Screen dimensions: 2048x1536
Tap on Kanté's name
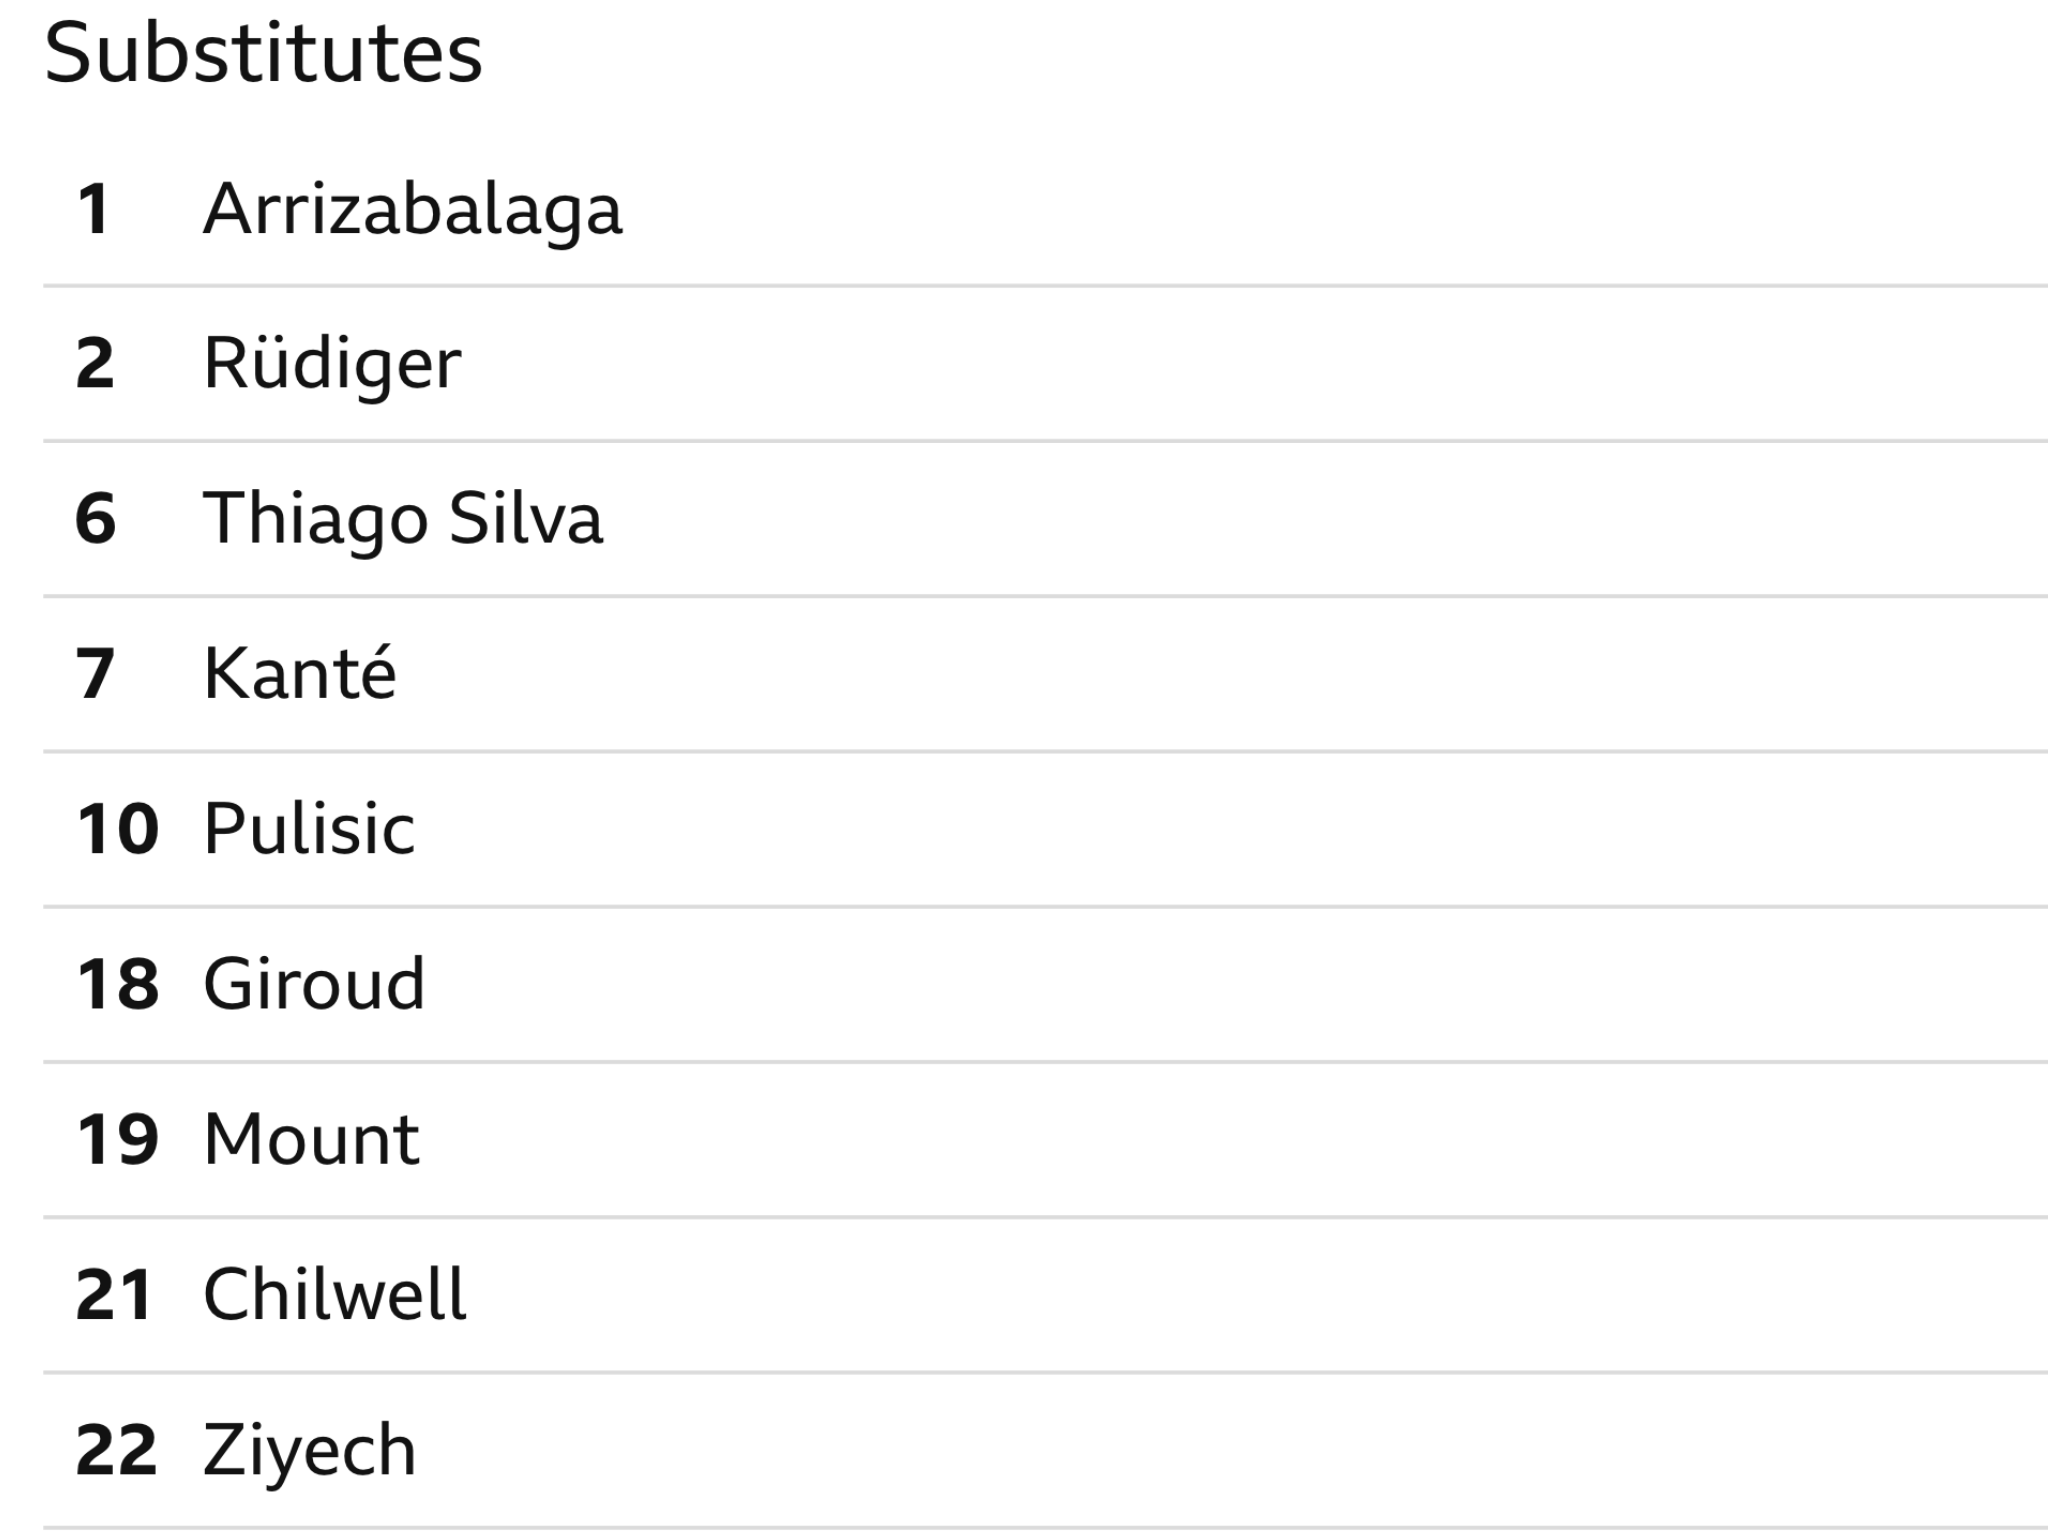coord(300,672)
